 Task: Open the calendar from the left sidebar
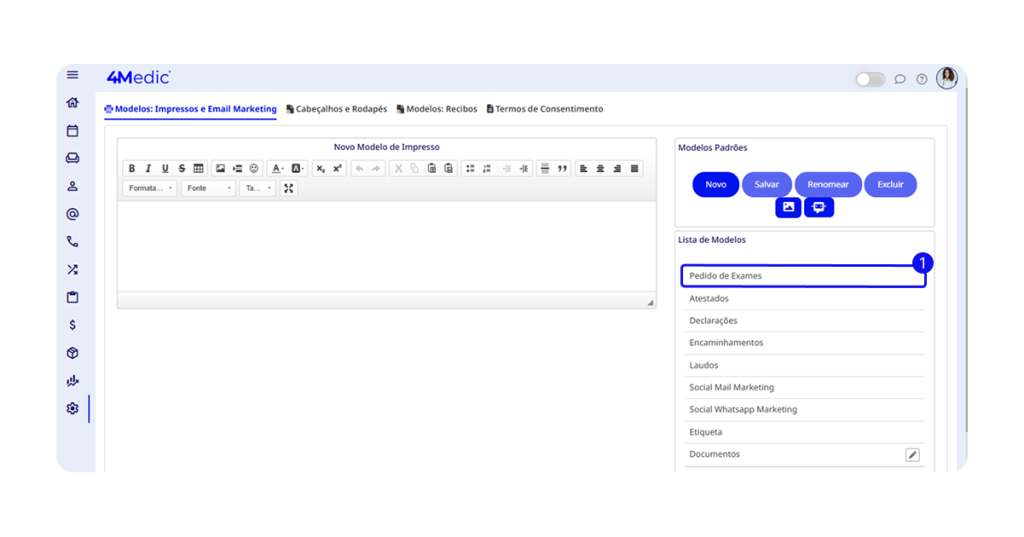click(72, 131)
